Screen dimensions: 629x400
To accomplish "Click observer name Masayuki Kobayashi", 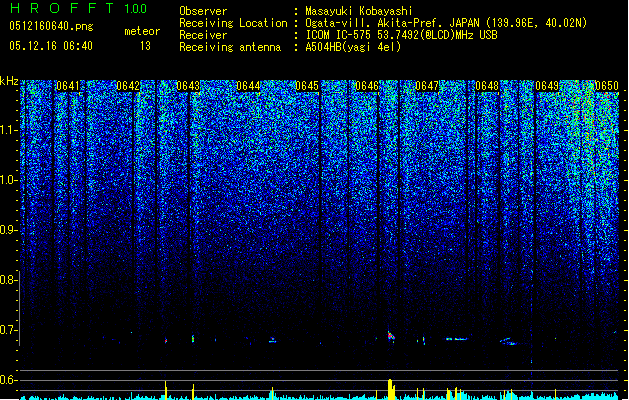I will pyautogui.click(x=359, y=11).
